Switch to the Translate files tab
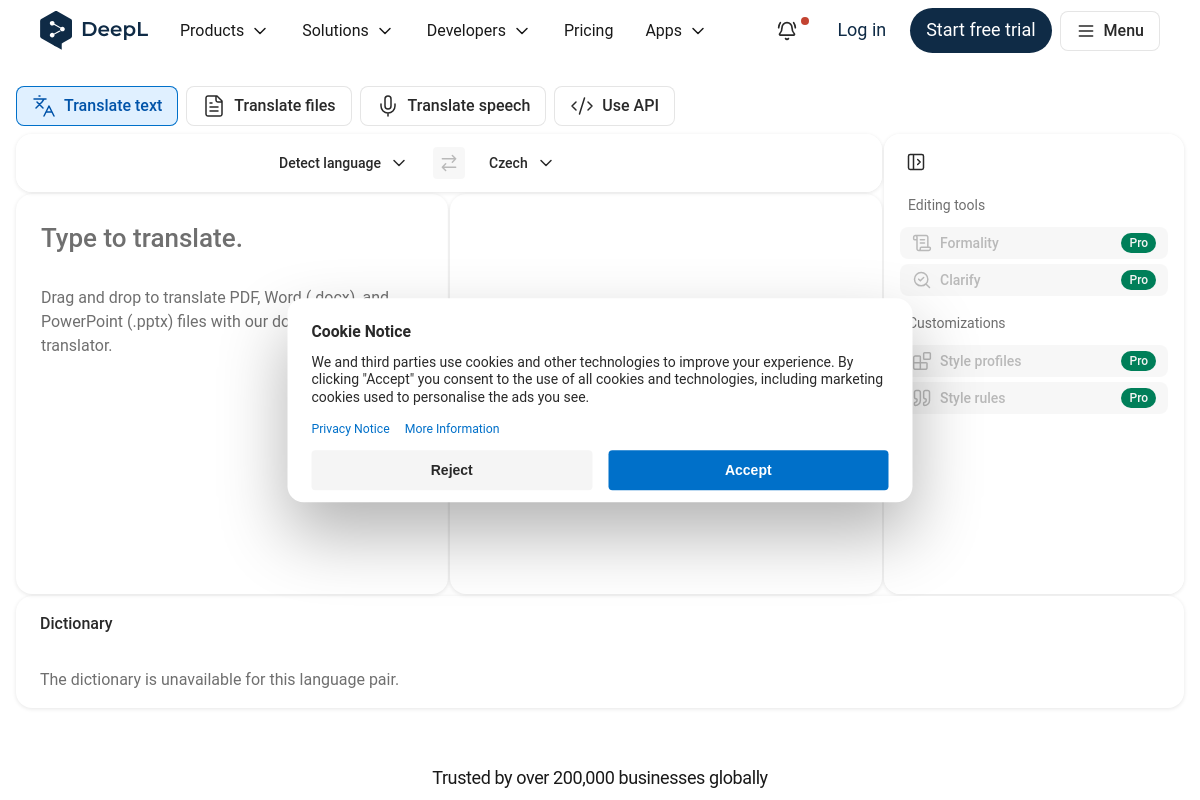The height and width of the screenshot is (800, 1200). coord(269,106)
